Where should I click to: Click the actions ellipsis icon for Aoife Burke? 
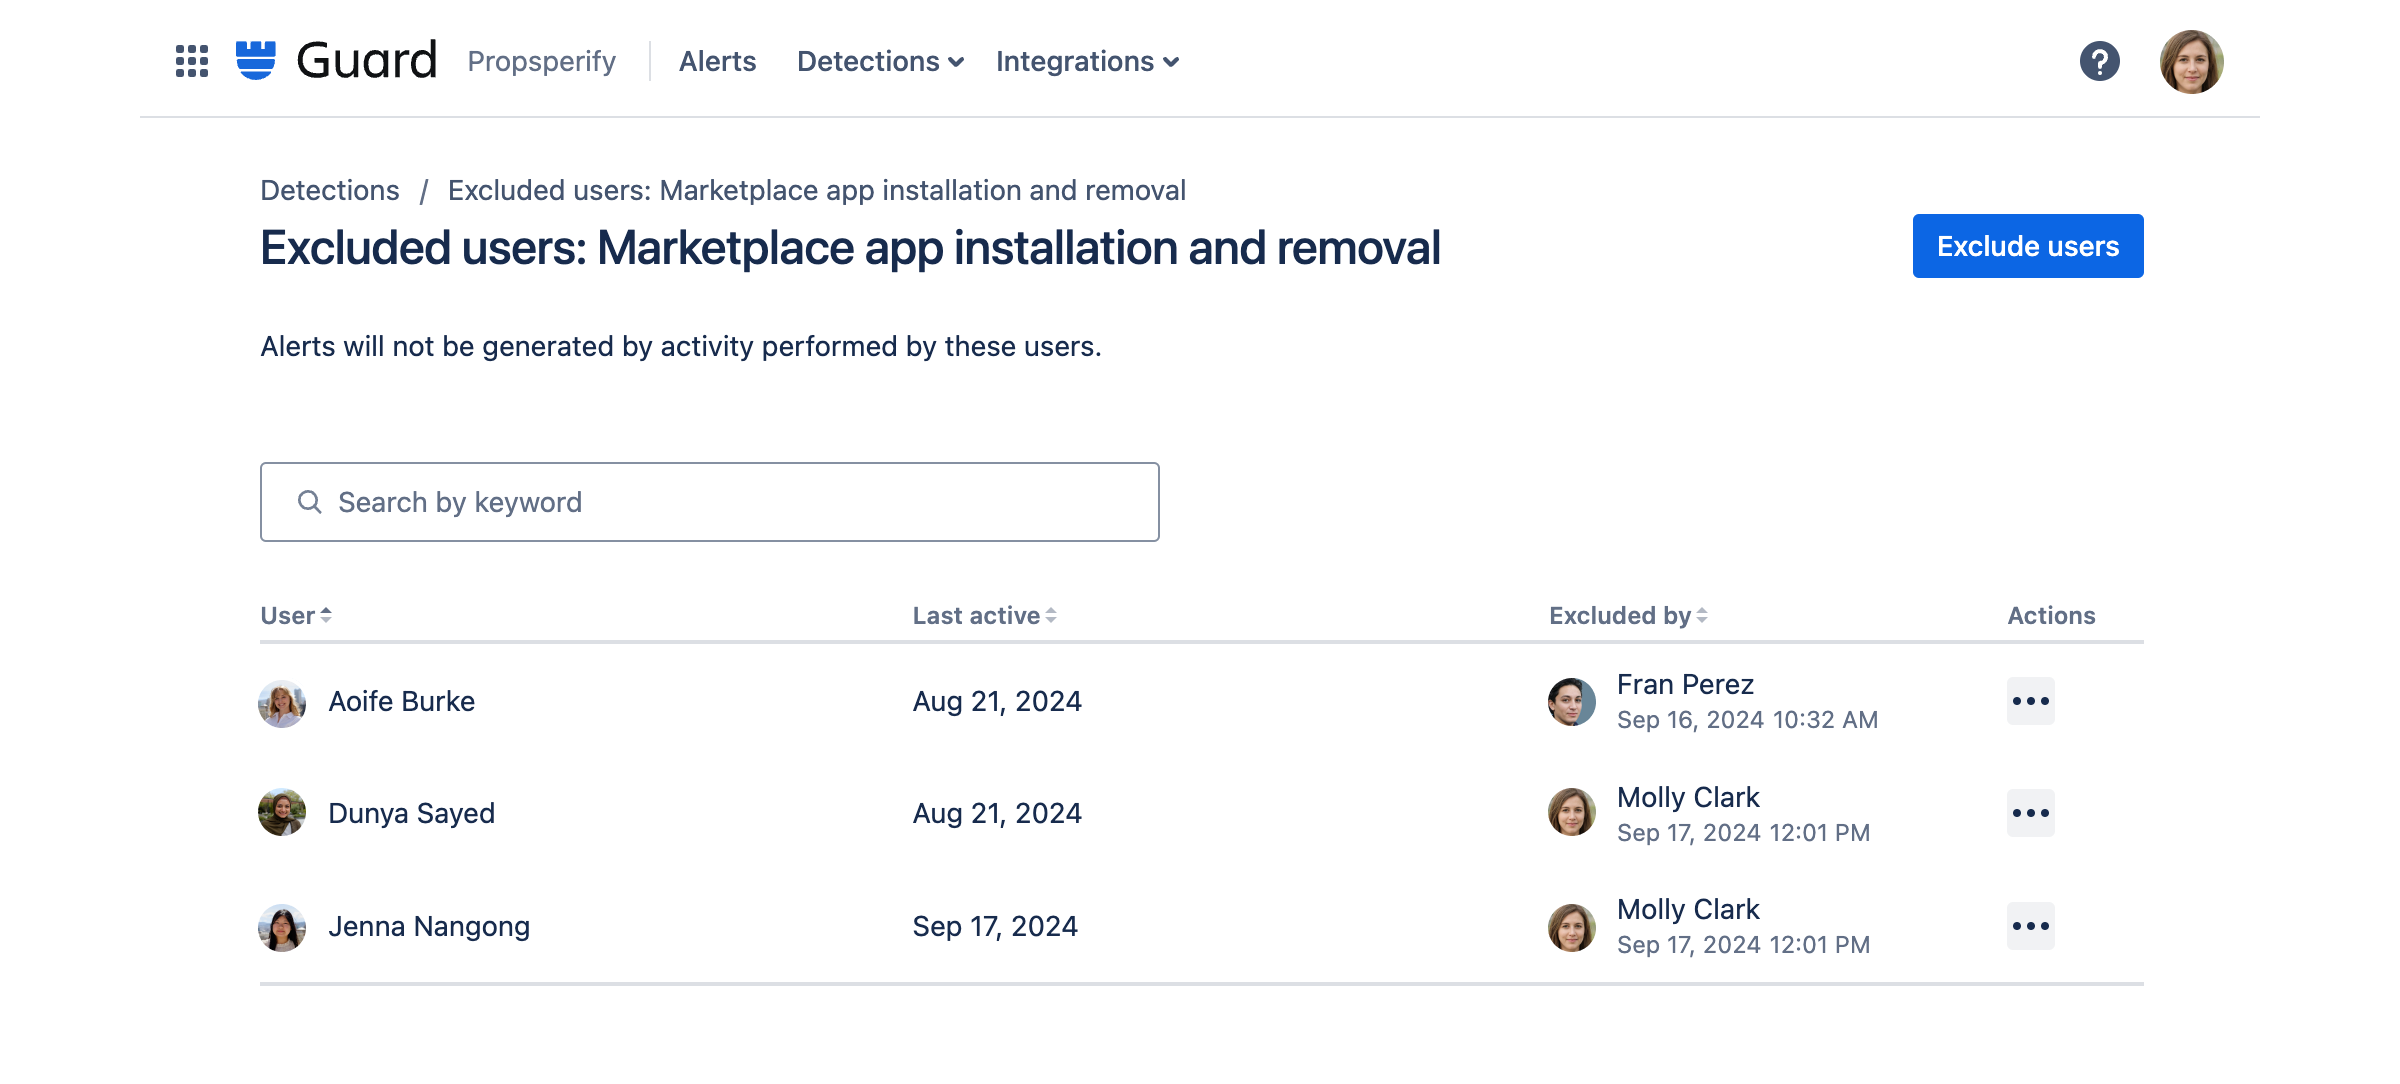(2031, 701)
